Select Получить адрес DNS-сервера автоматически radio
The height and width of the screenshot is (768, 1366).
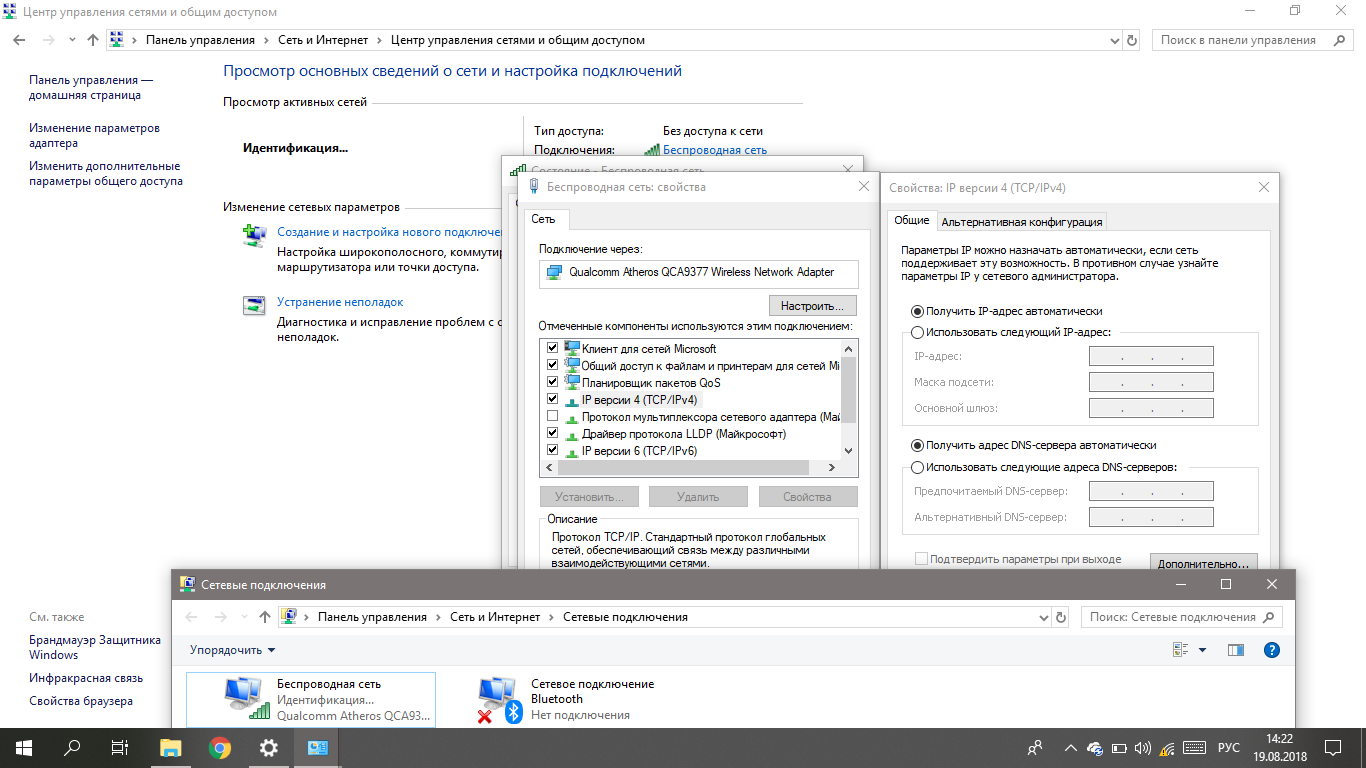click(917, 445)
